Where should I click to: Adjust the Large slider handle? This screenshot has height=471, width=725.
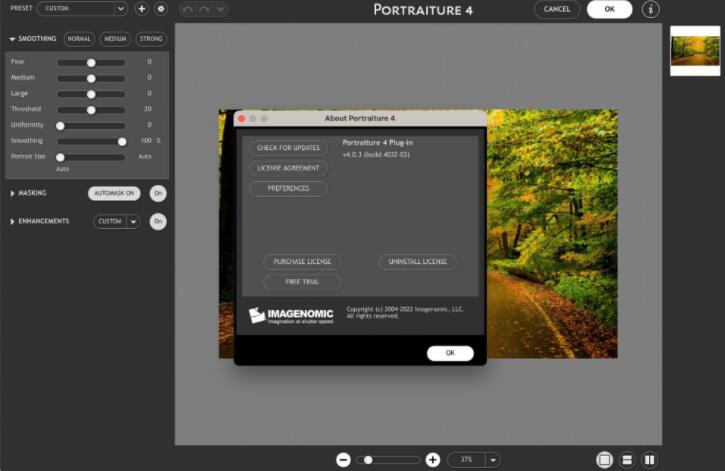click(91, 94)
